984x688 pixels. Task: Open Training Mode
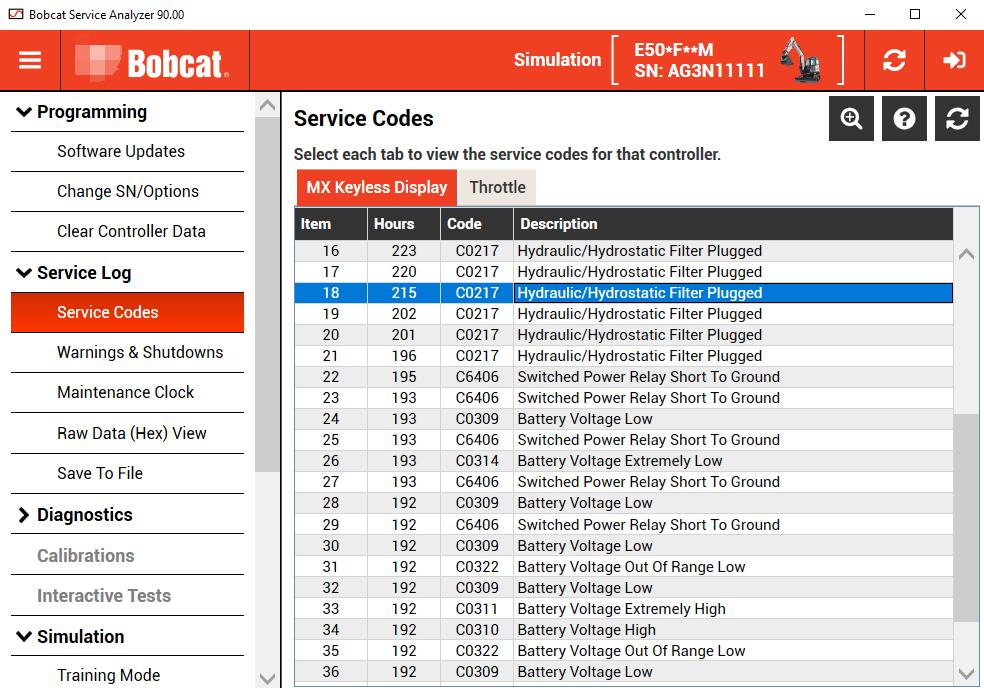127,674
